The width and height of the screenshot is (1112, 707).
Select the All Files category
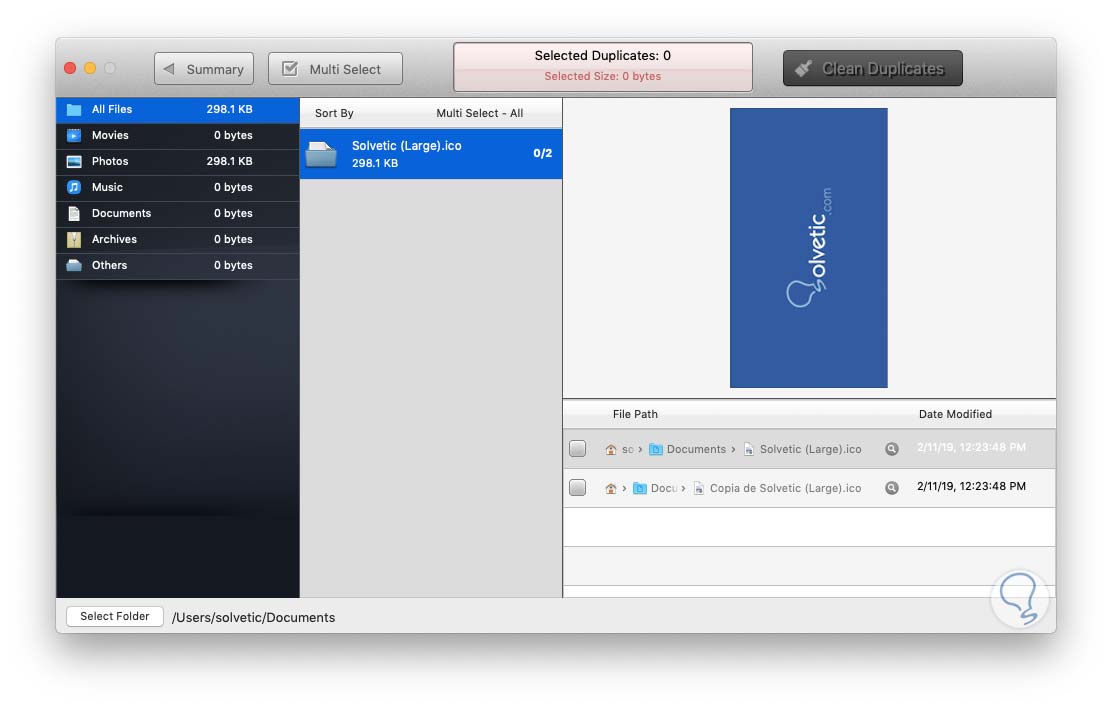(177, 110)
